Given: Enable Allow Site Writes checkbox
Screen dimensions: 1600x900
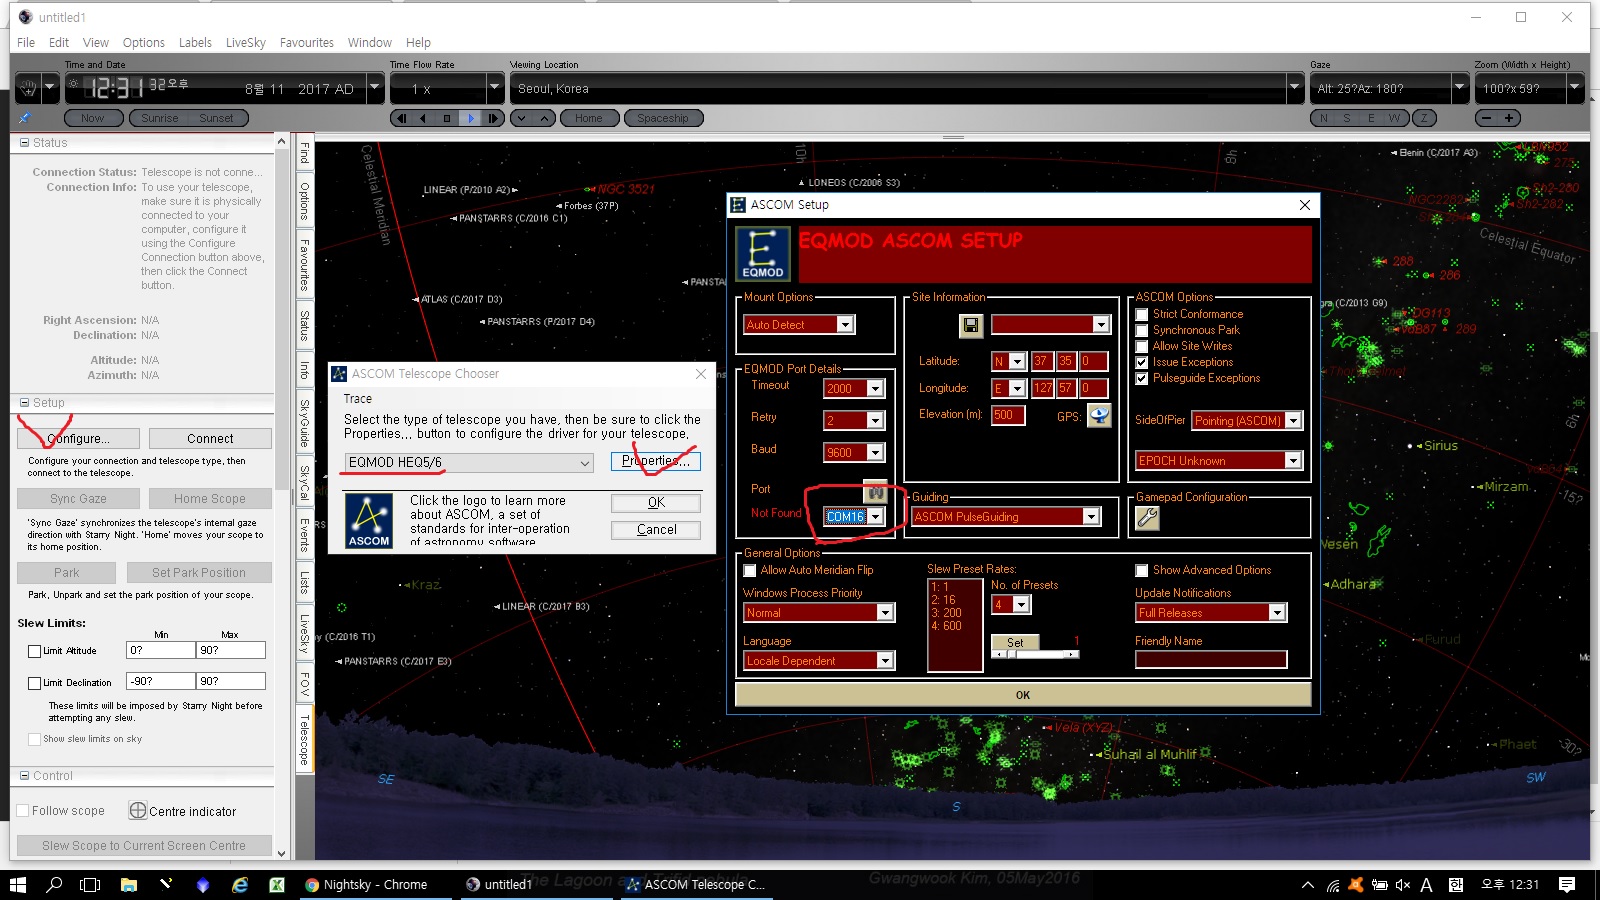Looking at the screenshot, I should coord(1142,346).
